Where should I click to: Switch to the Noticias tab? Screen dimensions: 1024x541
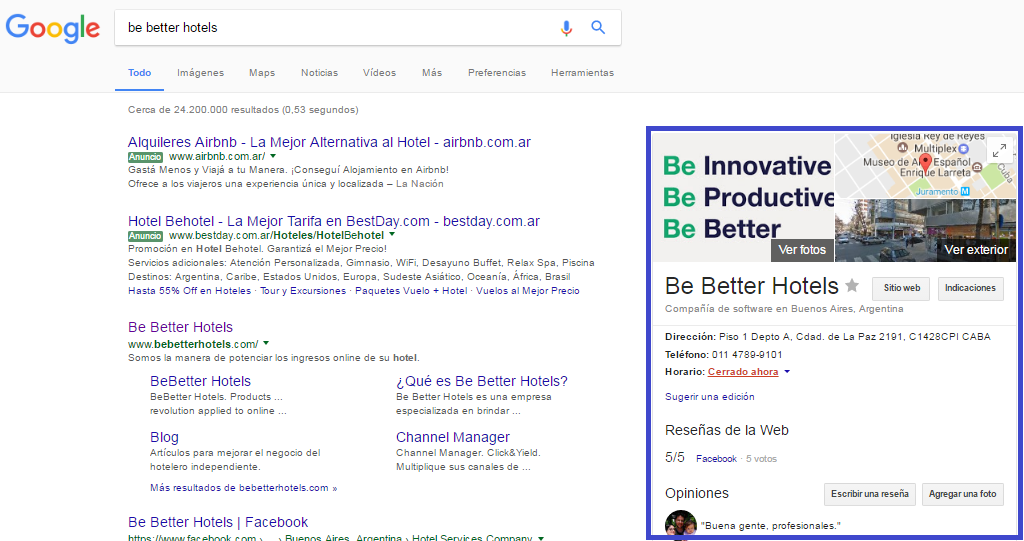(319, 73)
